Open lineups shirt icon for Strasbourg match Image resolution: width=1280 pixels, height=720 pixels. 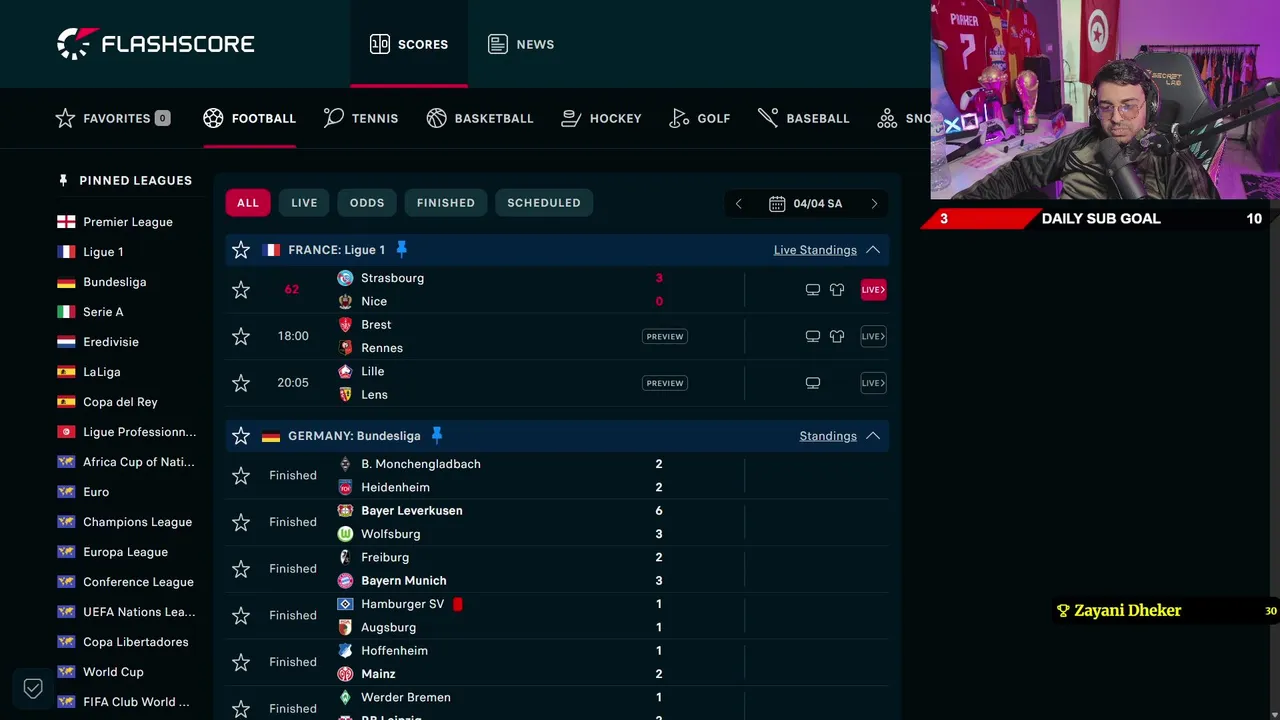837,290
